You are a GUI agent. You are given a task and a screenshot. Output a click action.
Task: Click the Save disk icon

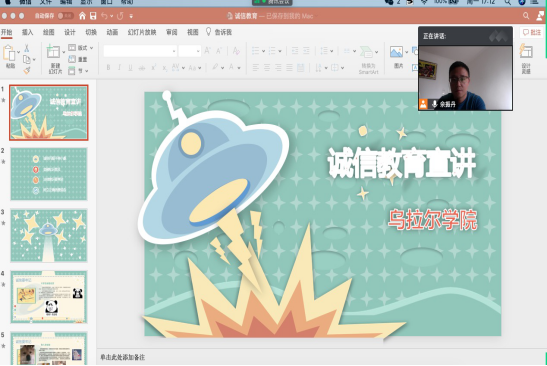coord(93,16)
